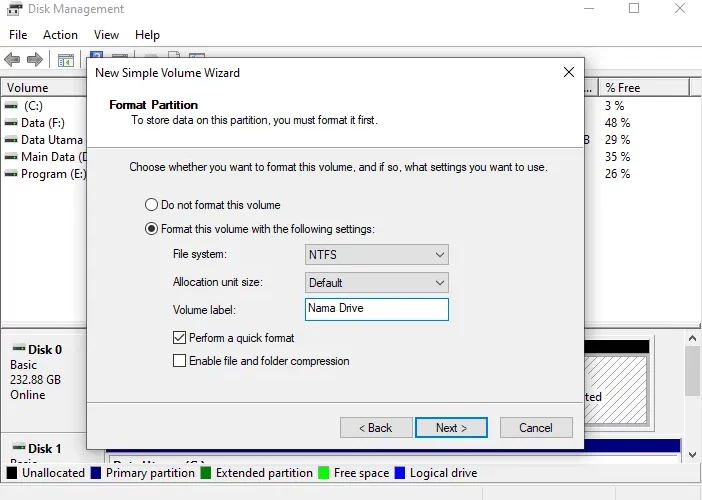Click the Disk 1 drive icon
This screenshot has height=500, width=702.
click(x=19, y=447)
